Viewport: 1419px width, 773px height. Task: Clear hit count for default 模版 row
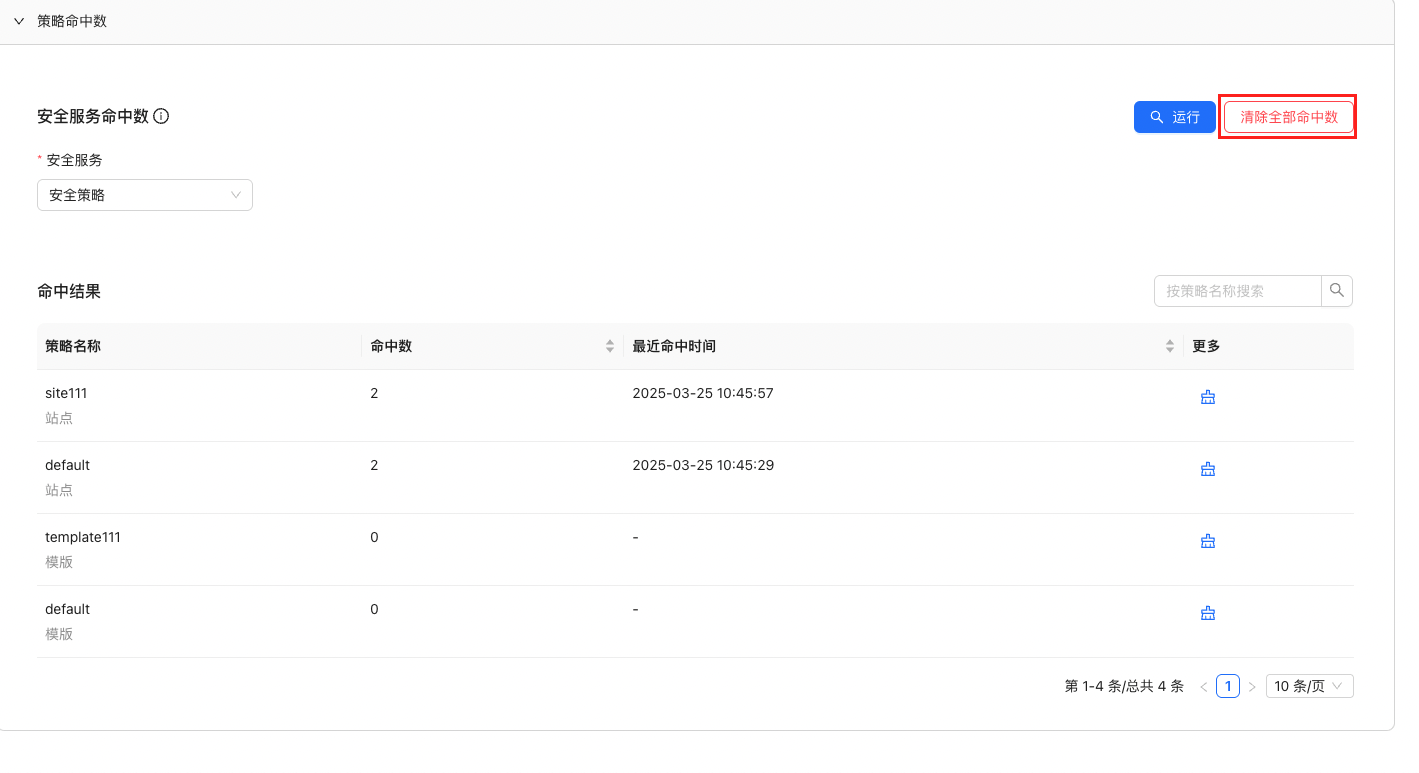point(1208,613)
